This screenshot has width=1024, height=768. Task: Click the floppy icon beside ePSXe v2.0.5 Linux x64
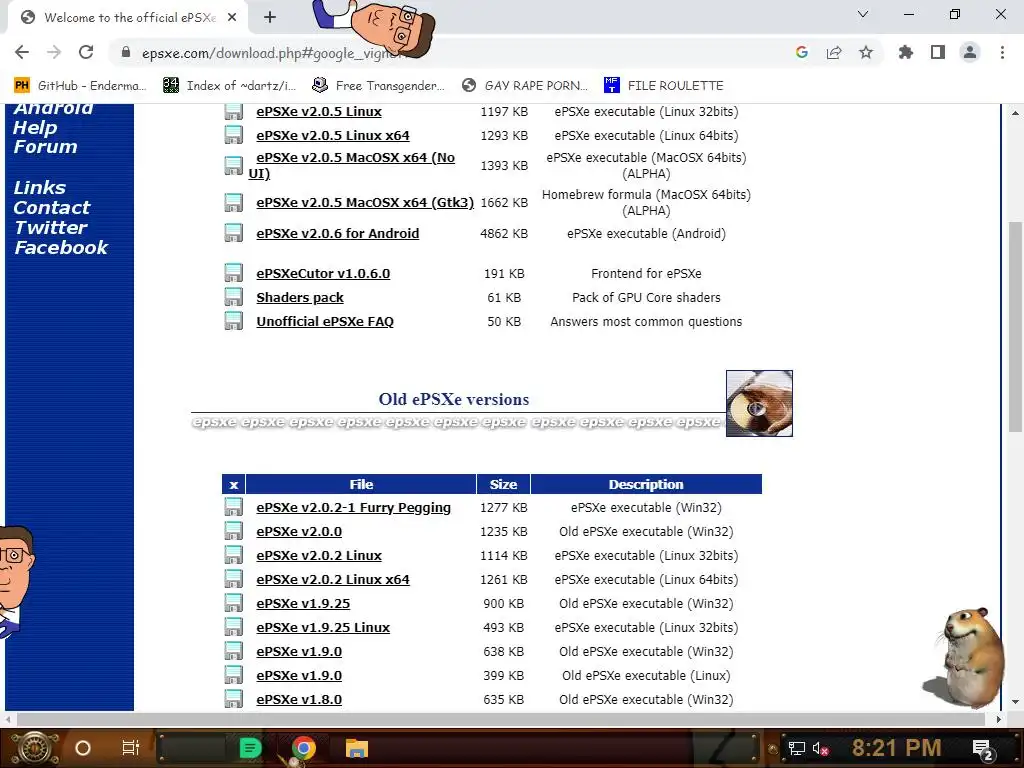coord(233,135)
